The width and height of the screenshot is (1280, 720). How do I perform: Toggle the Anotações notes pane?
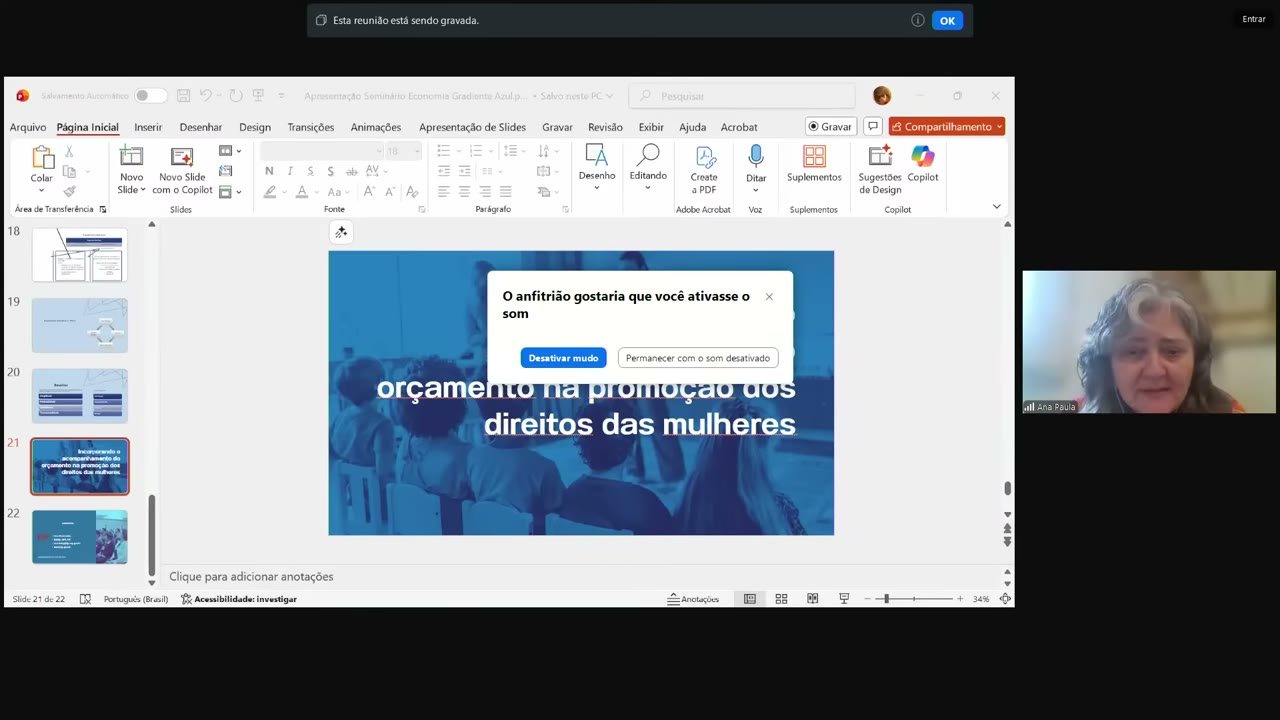[x=693, y=599]
